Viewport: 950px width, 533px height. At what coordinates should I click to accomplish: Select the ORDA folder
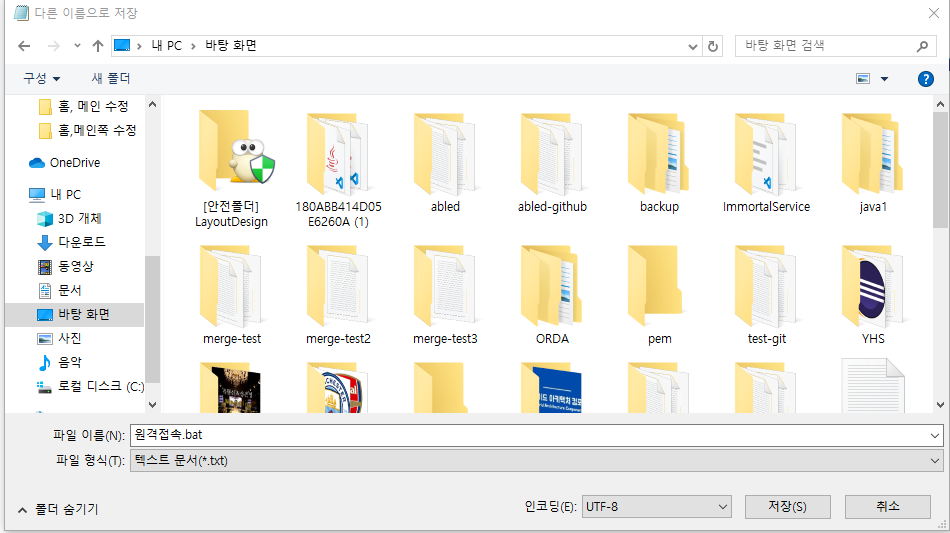[x=552, y=295]
